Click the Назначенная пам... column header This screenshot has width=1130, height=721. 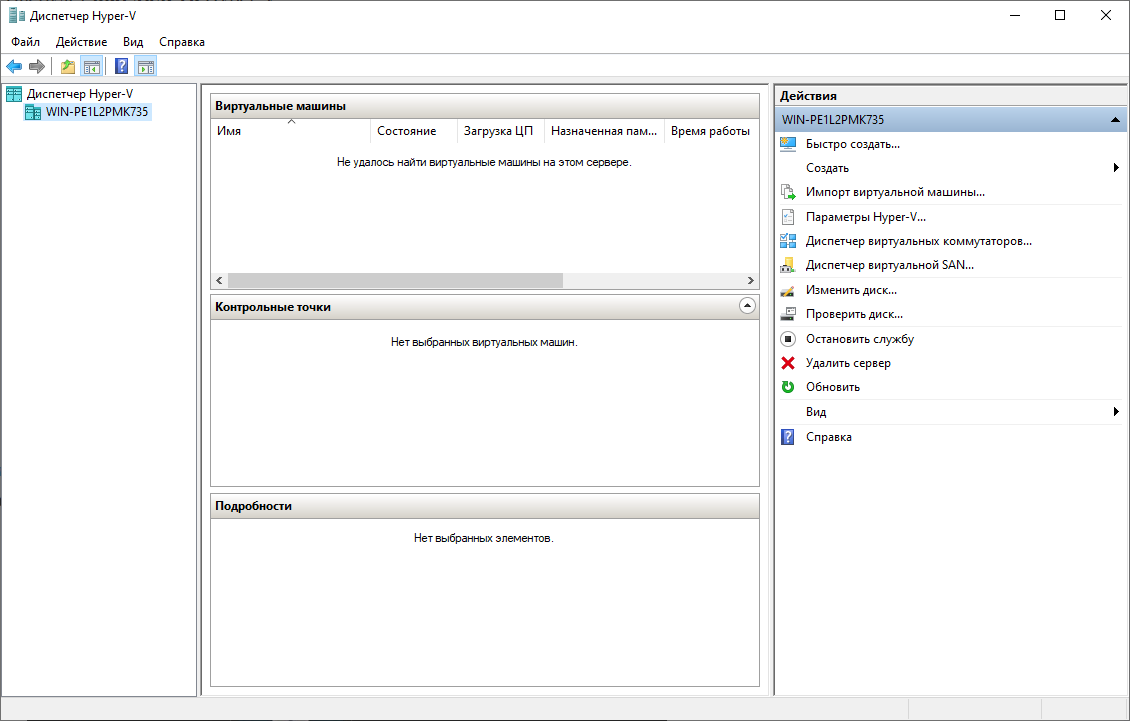pos(604,131)
